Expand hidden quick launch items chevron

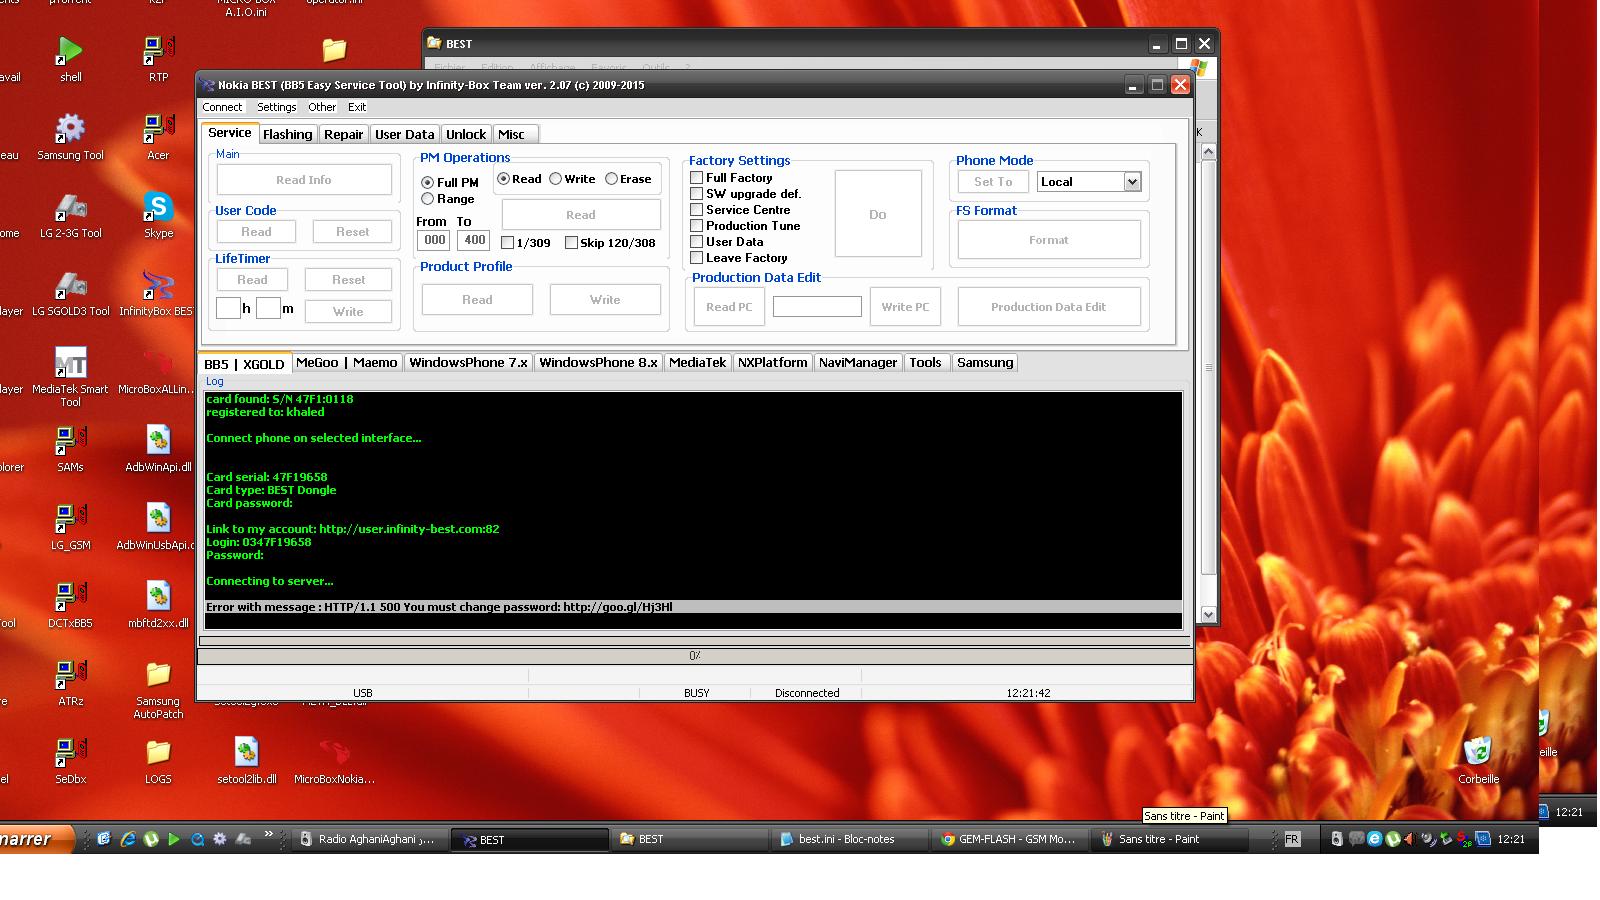click(x=268, y=834)
